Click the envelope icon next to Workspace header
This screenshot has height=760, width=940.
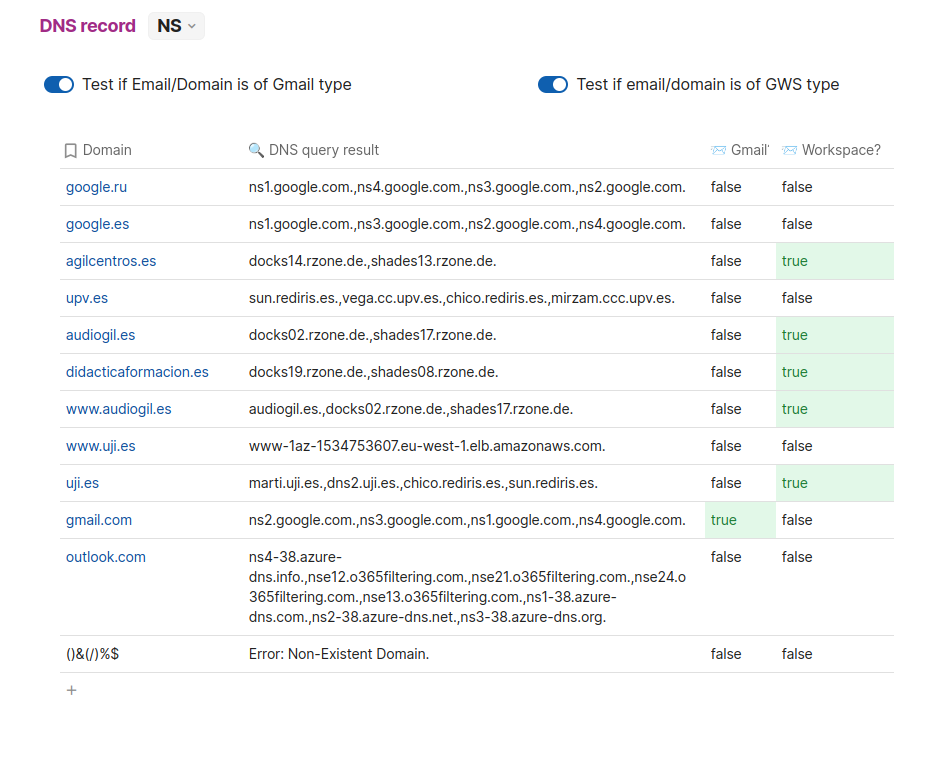click(789, 150)
